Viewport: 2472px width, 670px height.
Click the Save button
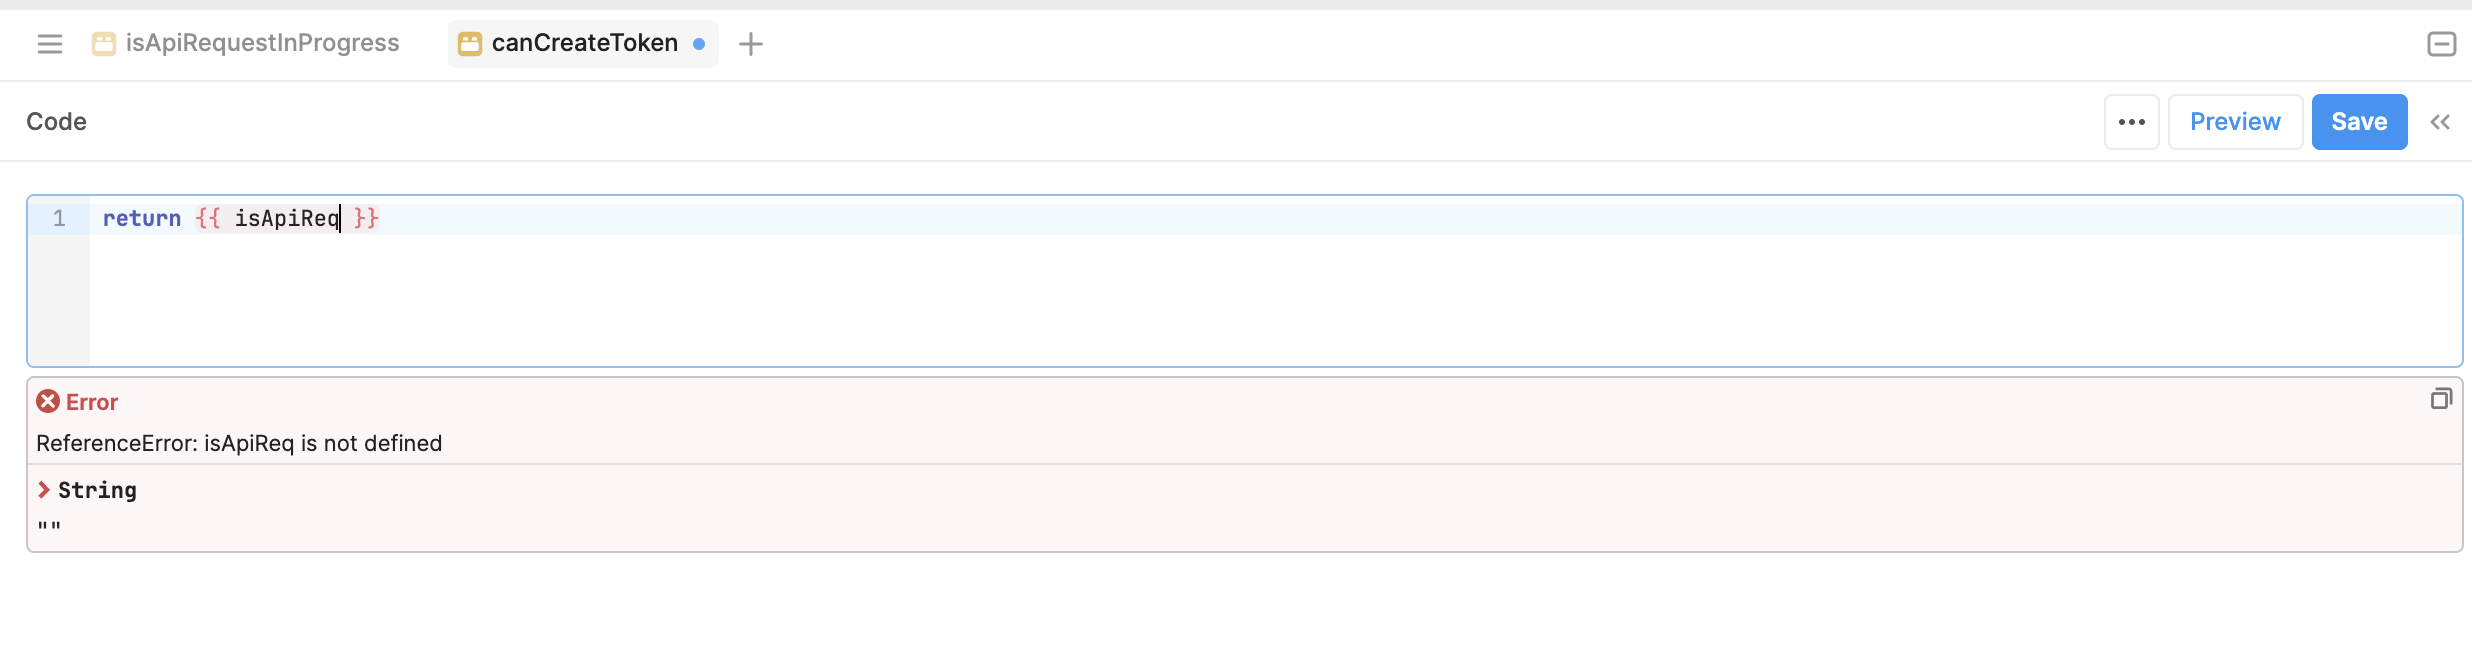[x=2359, y=122]
